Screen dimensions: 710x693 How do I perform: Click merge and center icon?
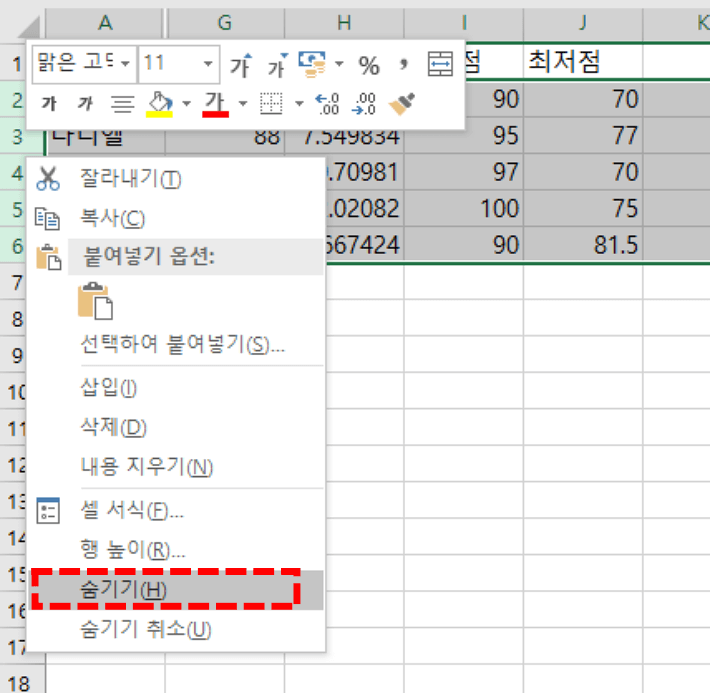pyautogui.click(x=440, y=64)
